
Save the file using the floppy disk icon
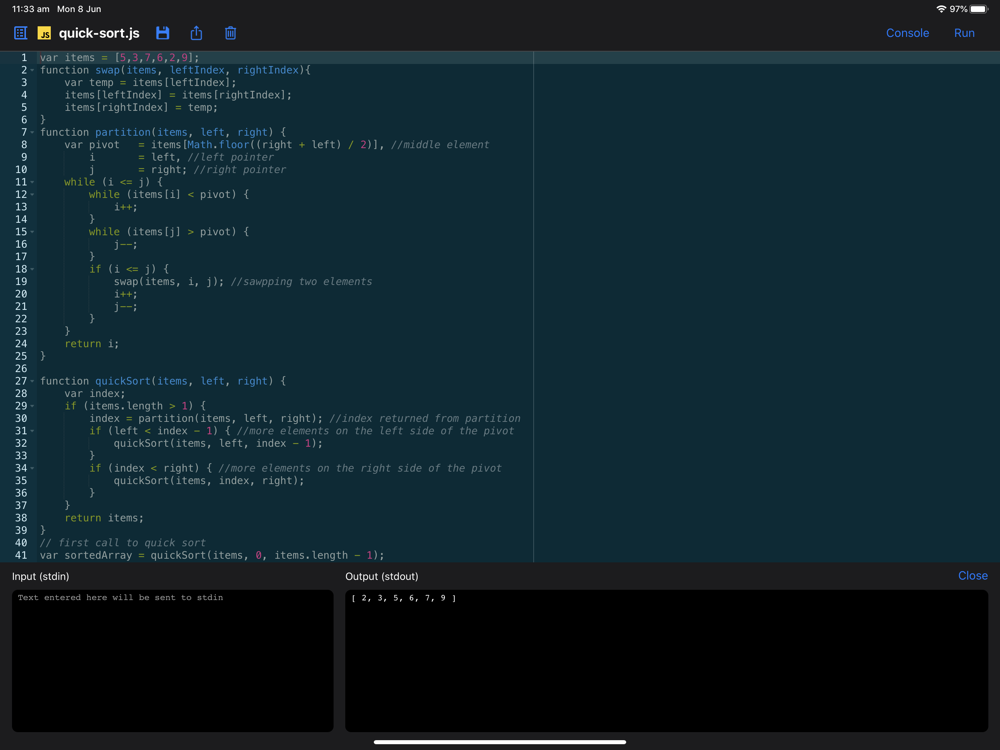pos(162,33)
